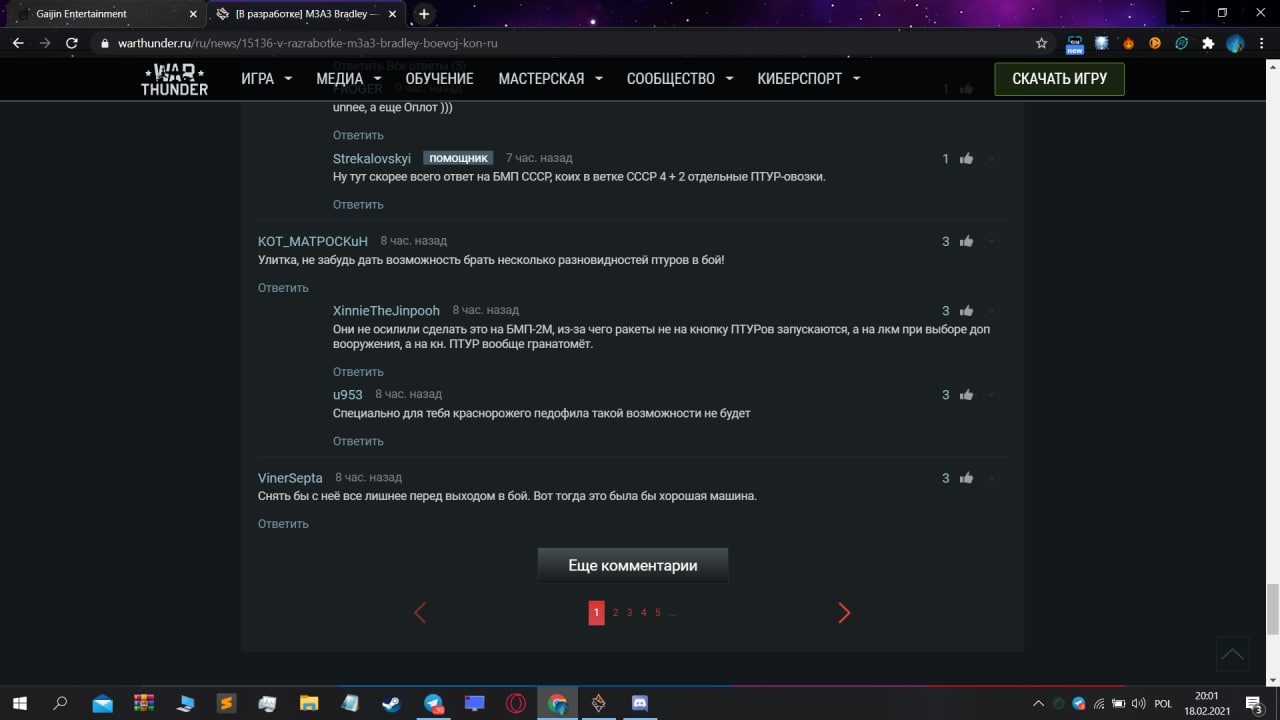Open Windows notification center
This screenshot has width=1280, height=720.
[x=1254, y=703]
